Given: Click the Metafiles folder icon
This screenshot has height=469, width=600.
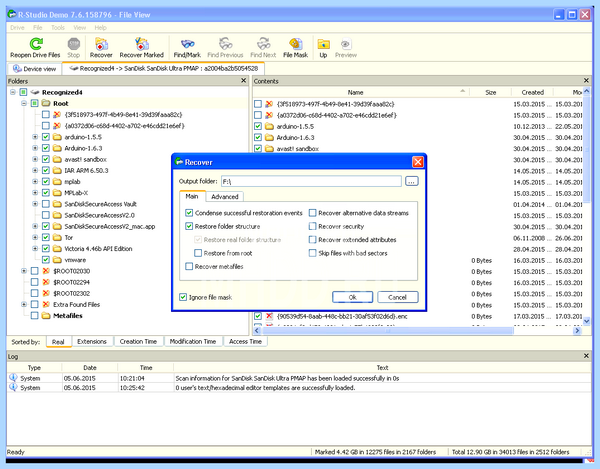Looking at the screenshot, I should pos(46,316).
